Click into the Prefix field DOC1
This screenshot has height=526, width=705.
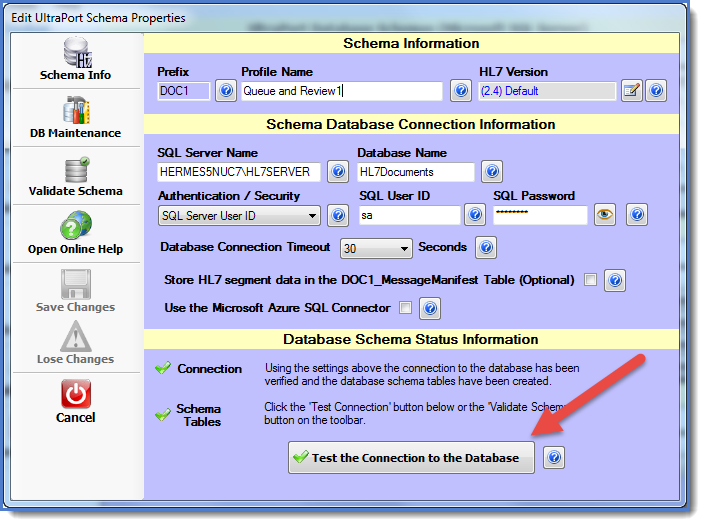click(x=183, y=91)
